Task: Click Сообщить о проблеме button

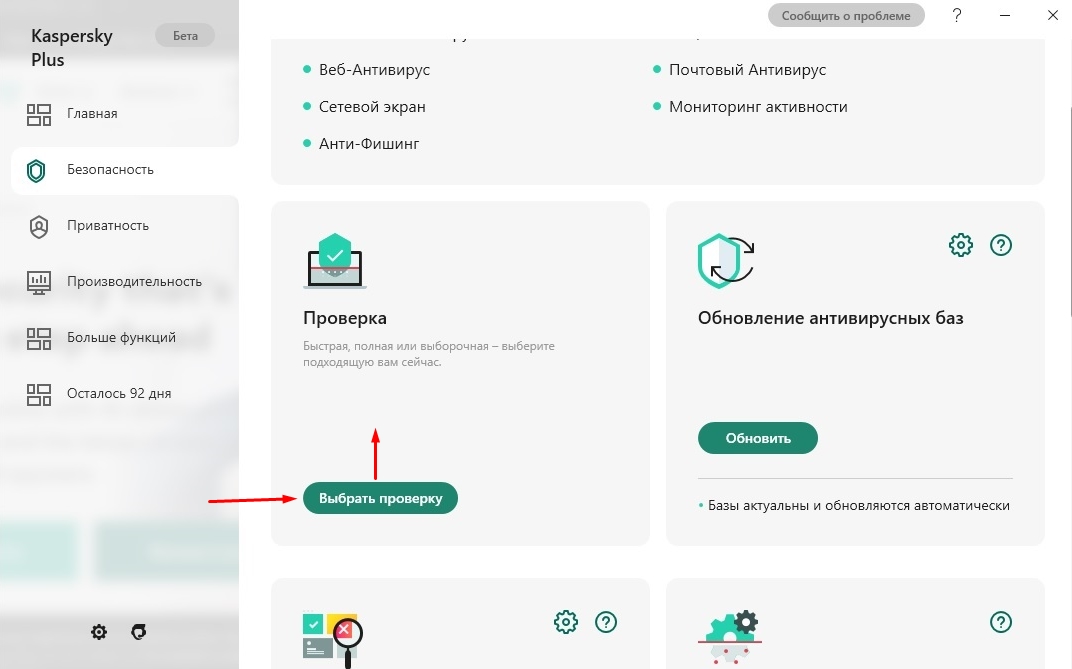Action: click(846, 16)
